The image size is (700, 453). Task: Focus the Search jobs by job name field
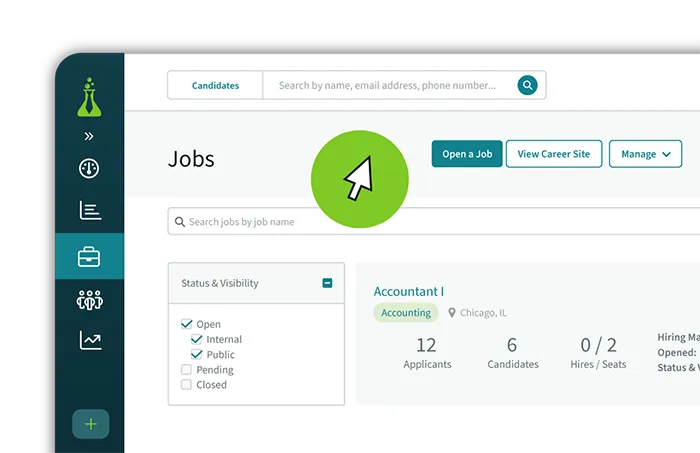click(x=434, y=221)
